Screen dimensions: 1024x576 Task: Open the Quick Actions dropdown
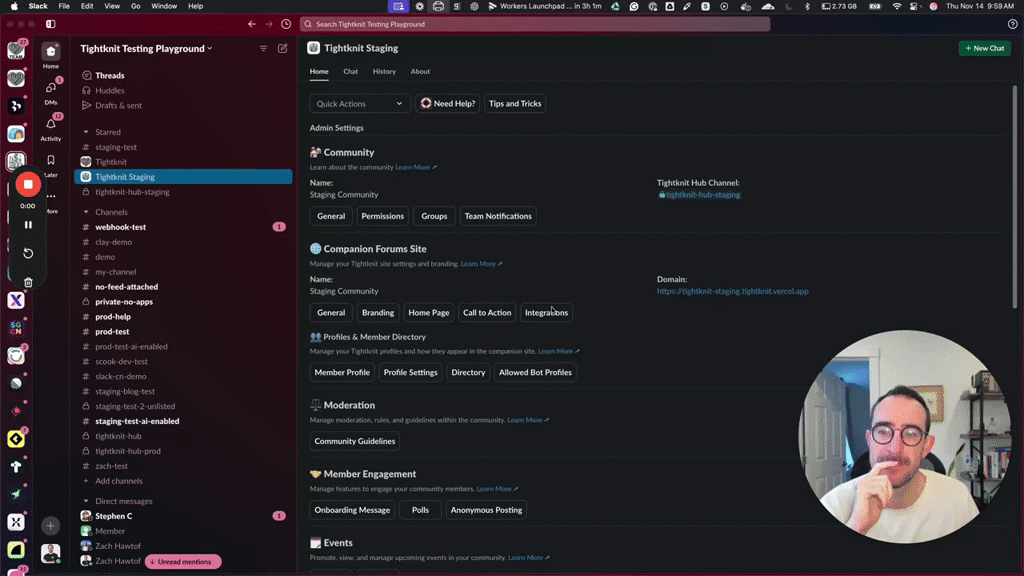(x=359, y=104)
